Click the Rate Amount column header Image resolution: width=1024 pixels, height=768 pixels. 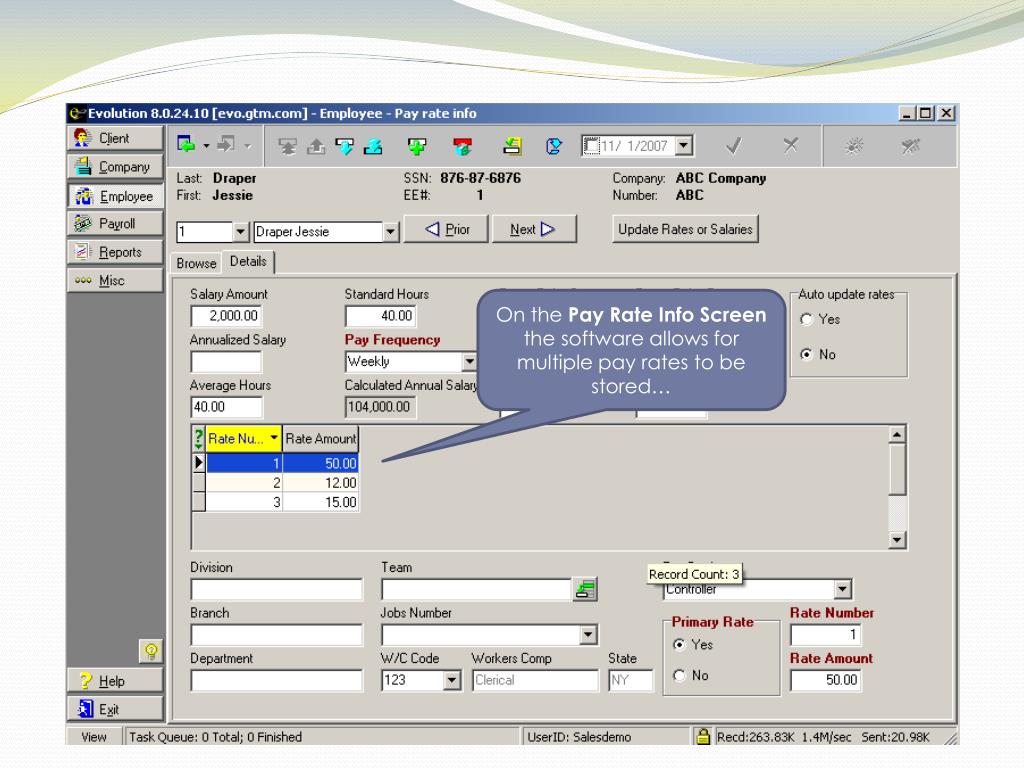[321, 439]
